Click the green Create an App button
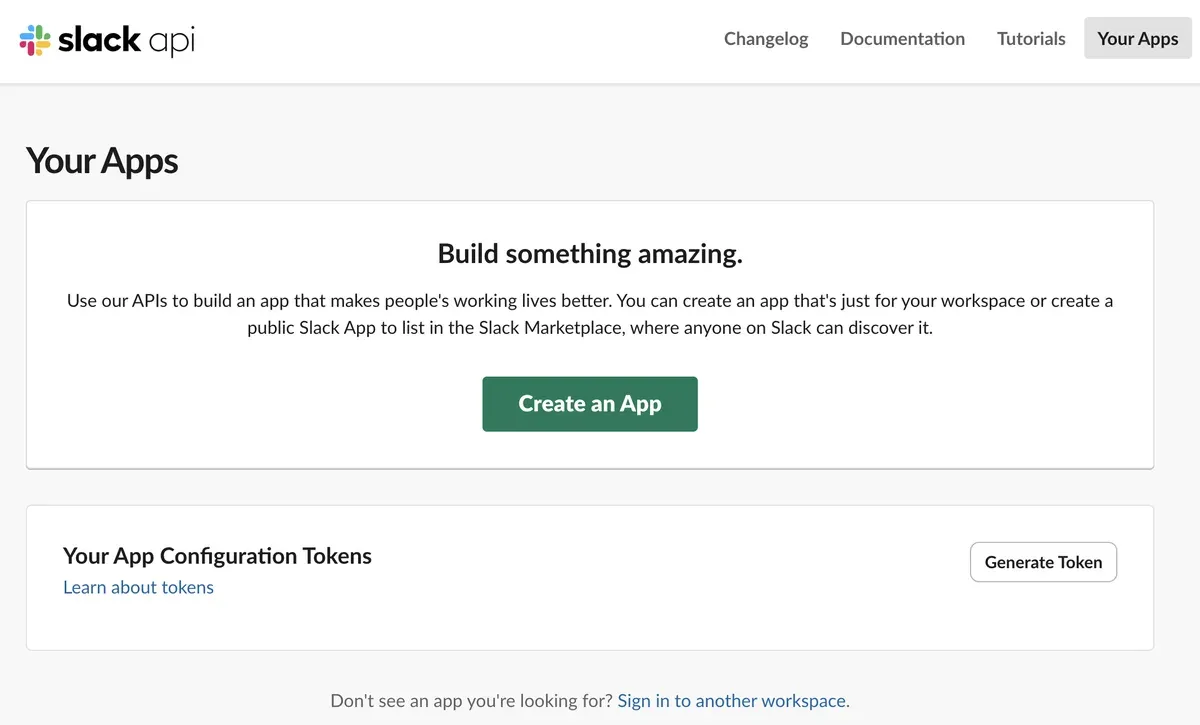 [x=590, y=404]
